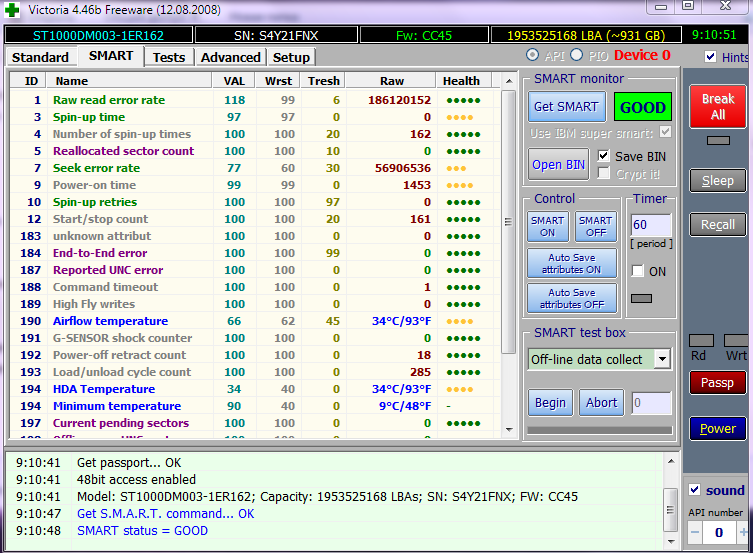Switch to the Tests tab

(x=168, y=57)
